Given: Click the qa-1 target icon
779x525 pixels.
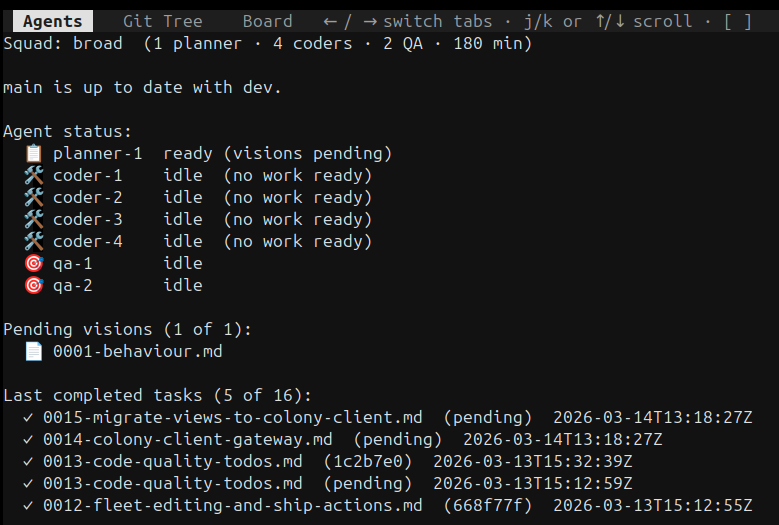Looking at the screenshot, I should click(33, 264).
